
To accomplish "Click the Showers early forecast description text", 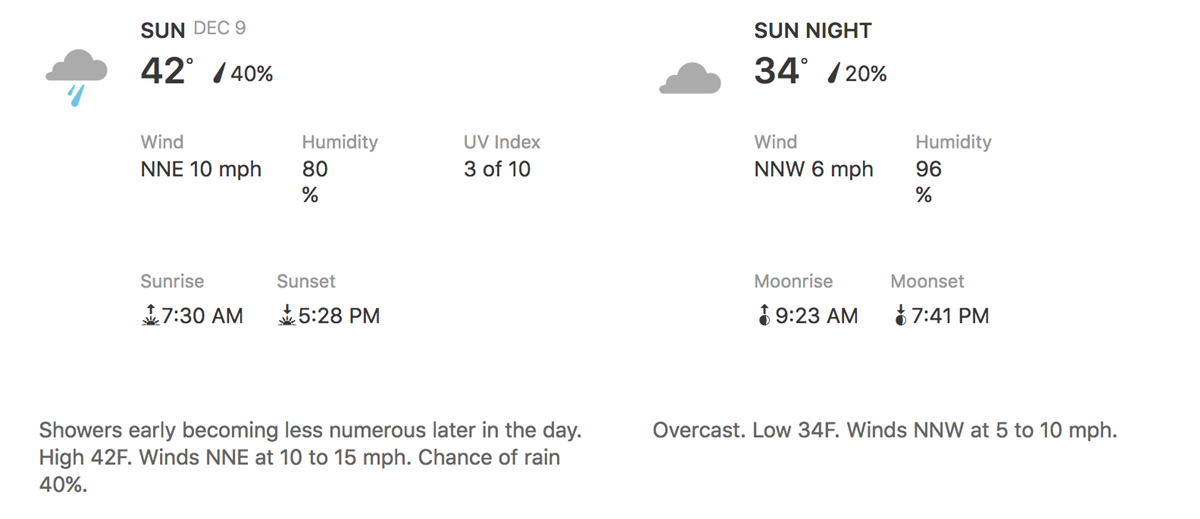I will (x=310, y=457).
